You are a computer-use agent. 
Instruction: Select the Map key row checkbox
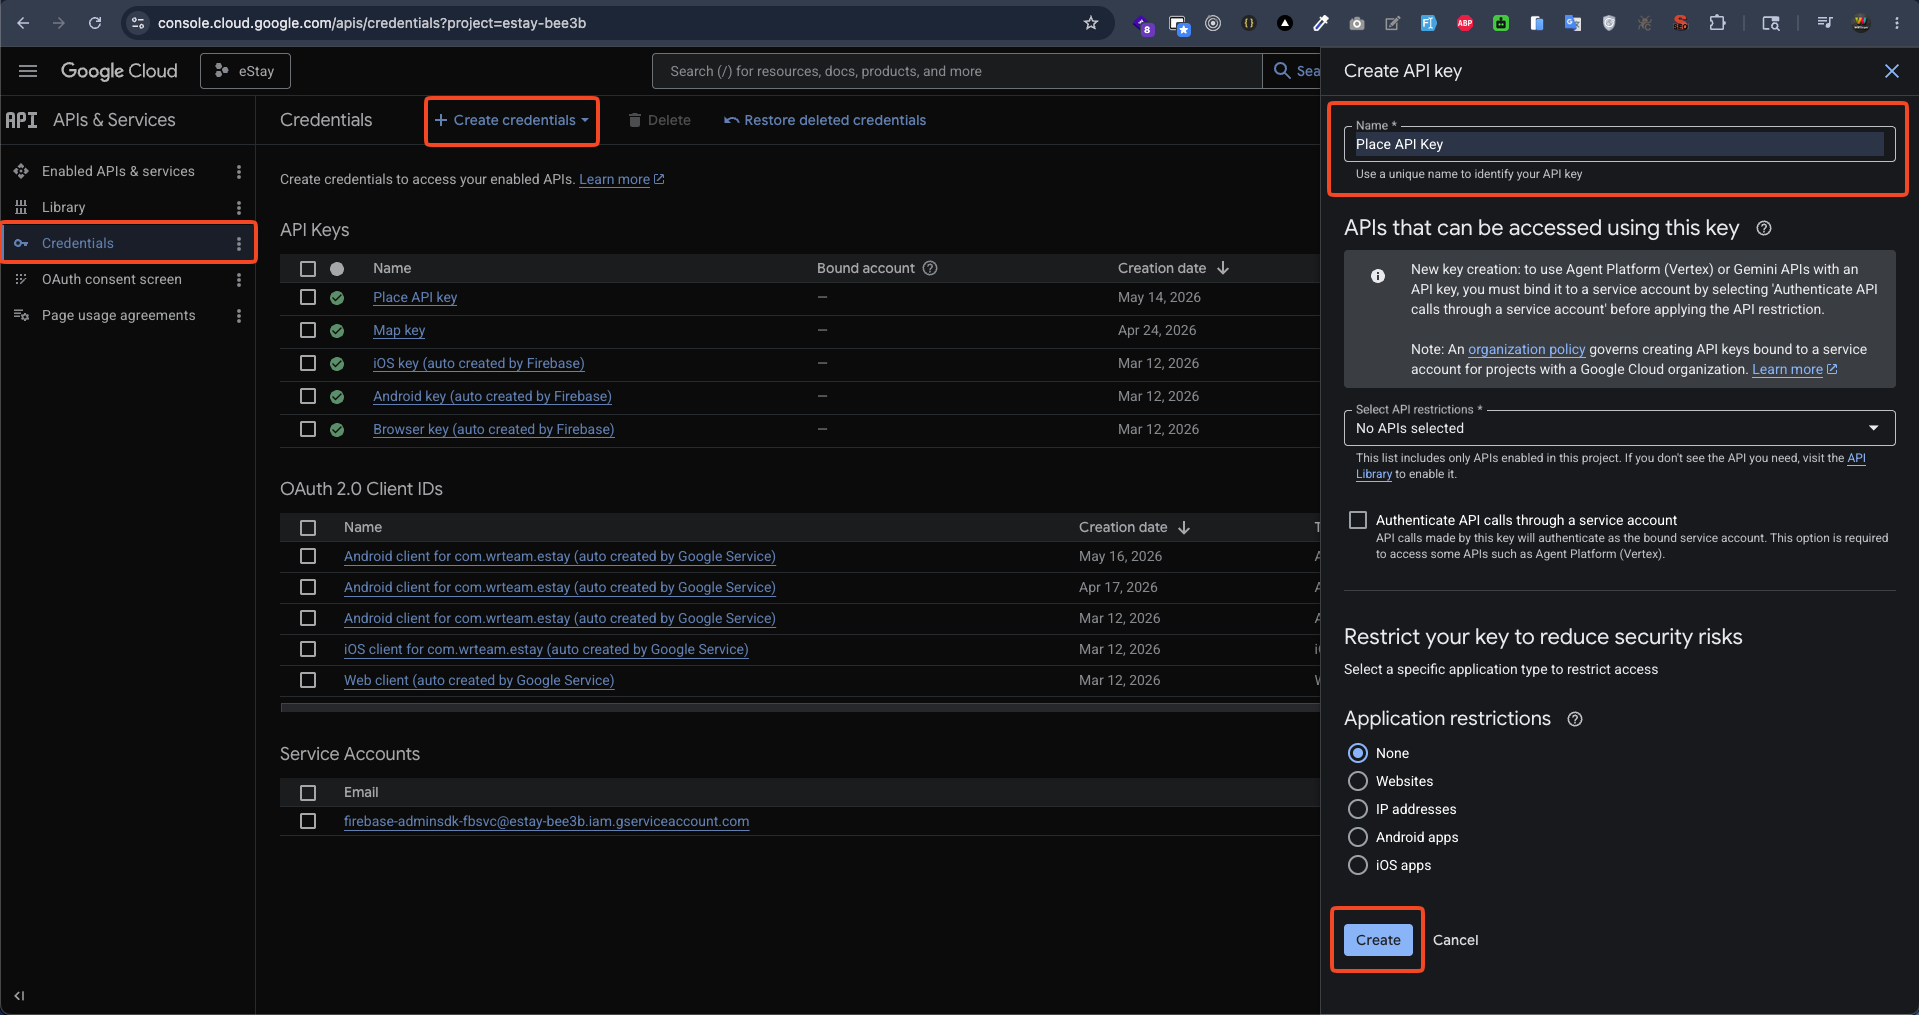[308, 330]
